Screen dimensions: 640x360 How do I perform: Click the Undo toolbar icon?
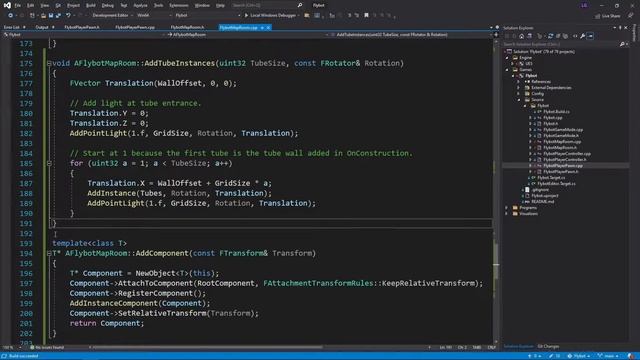(68, 16)
